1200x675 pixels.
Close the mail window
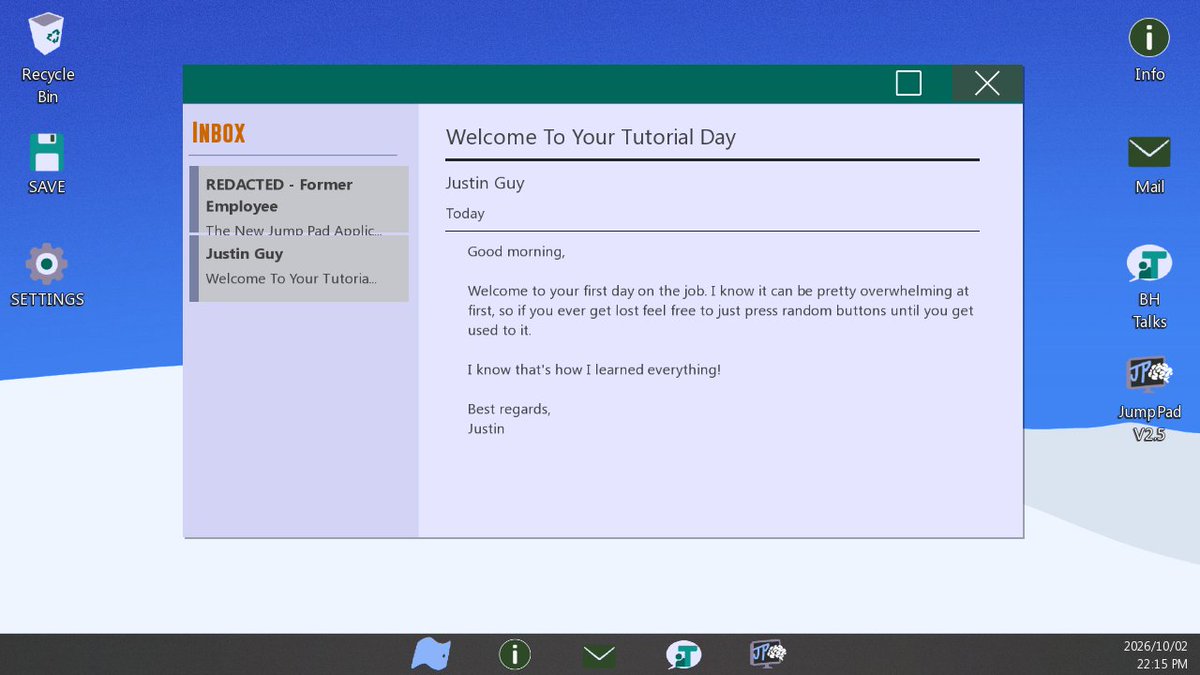click(x=987, y=84)
